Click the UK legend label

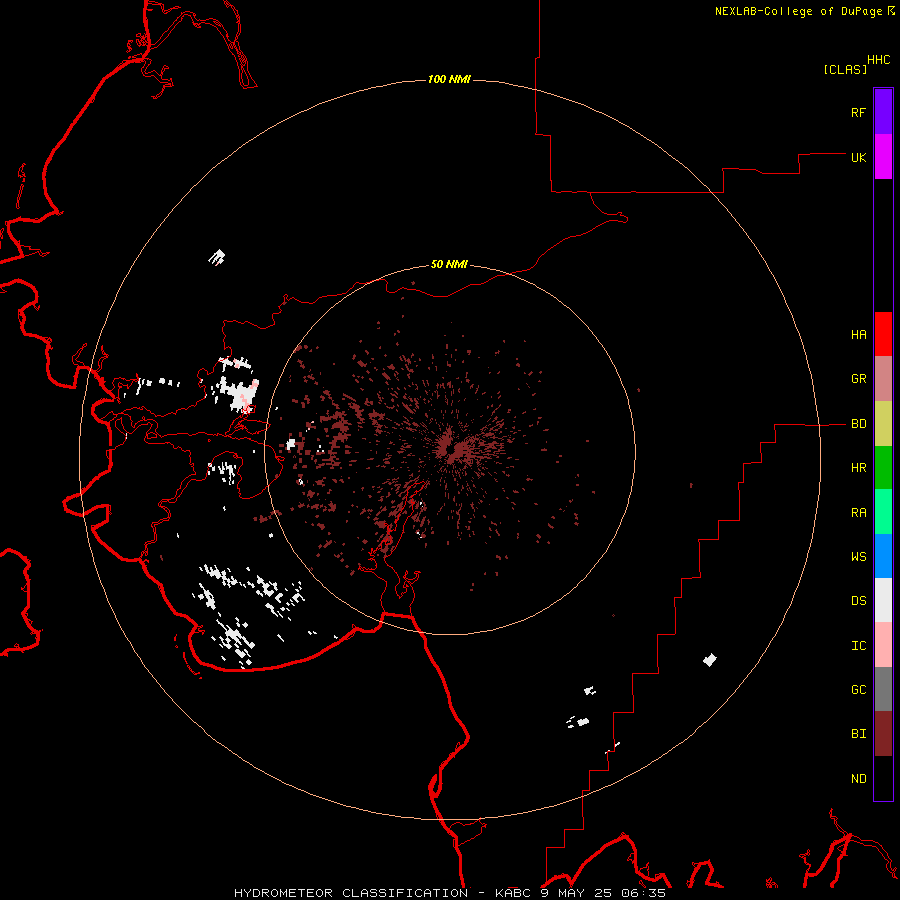pyautogui.click(x=858, y=157)
